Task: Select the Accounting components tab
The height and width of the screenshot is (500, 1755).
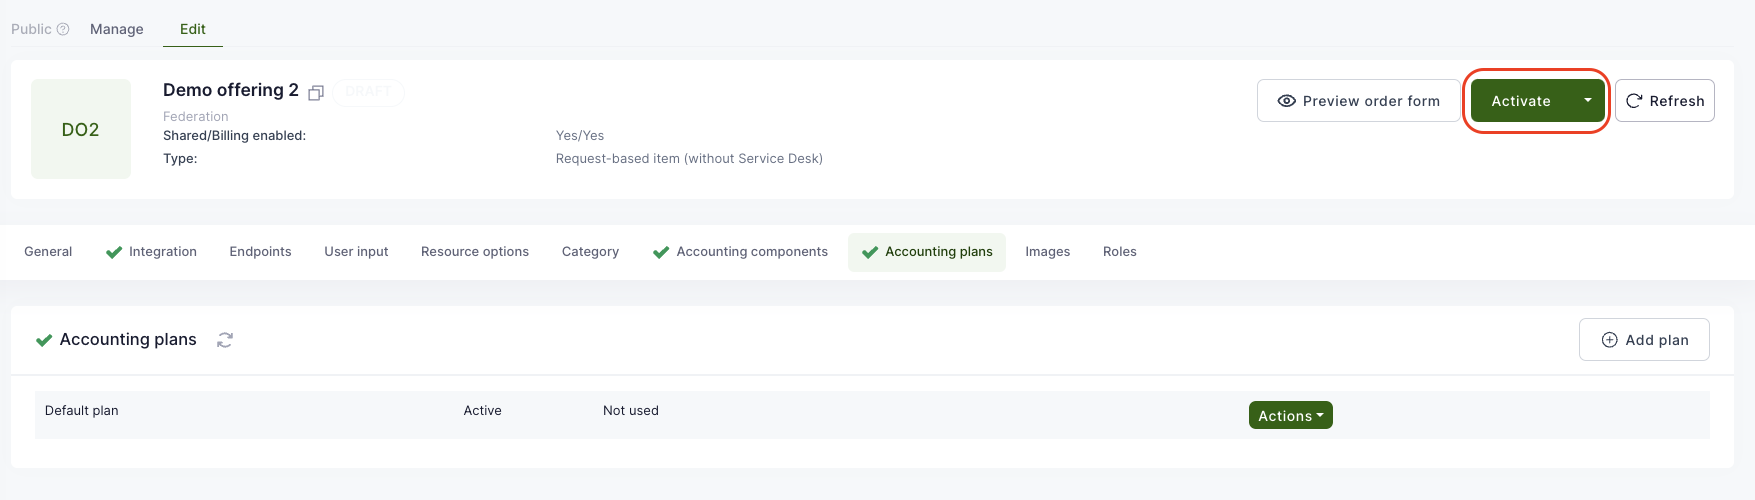Action: click(x=741, y=252)
